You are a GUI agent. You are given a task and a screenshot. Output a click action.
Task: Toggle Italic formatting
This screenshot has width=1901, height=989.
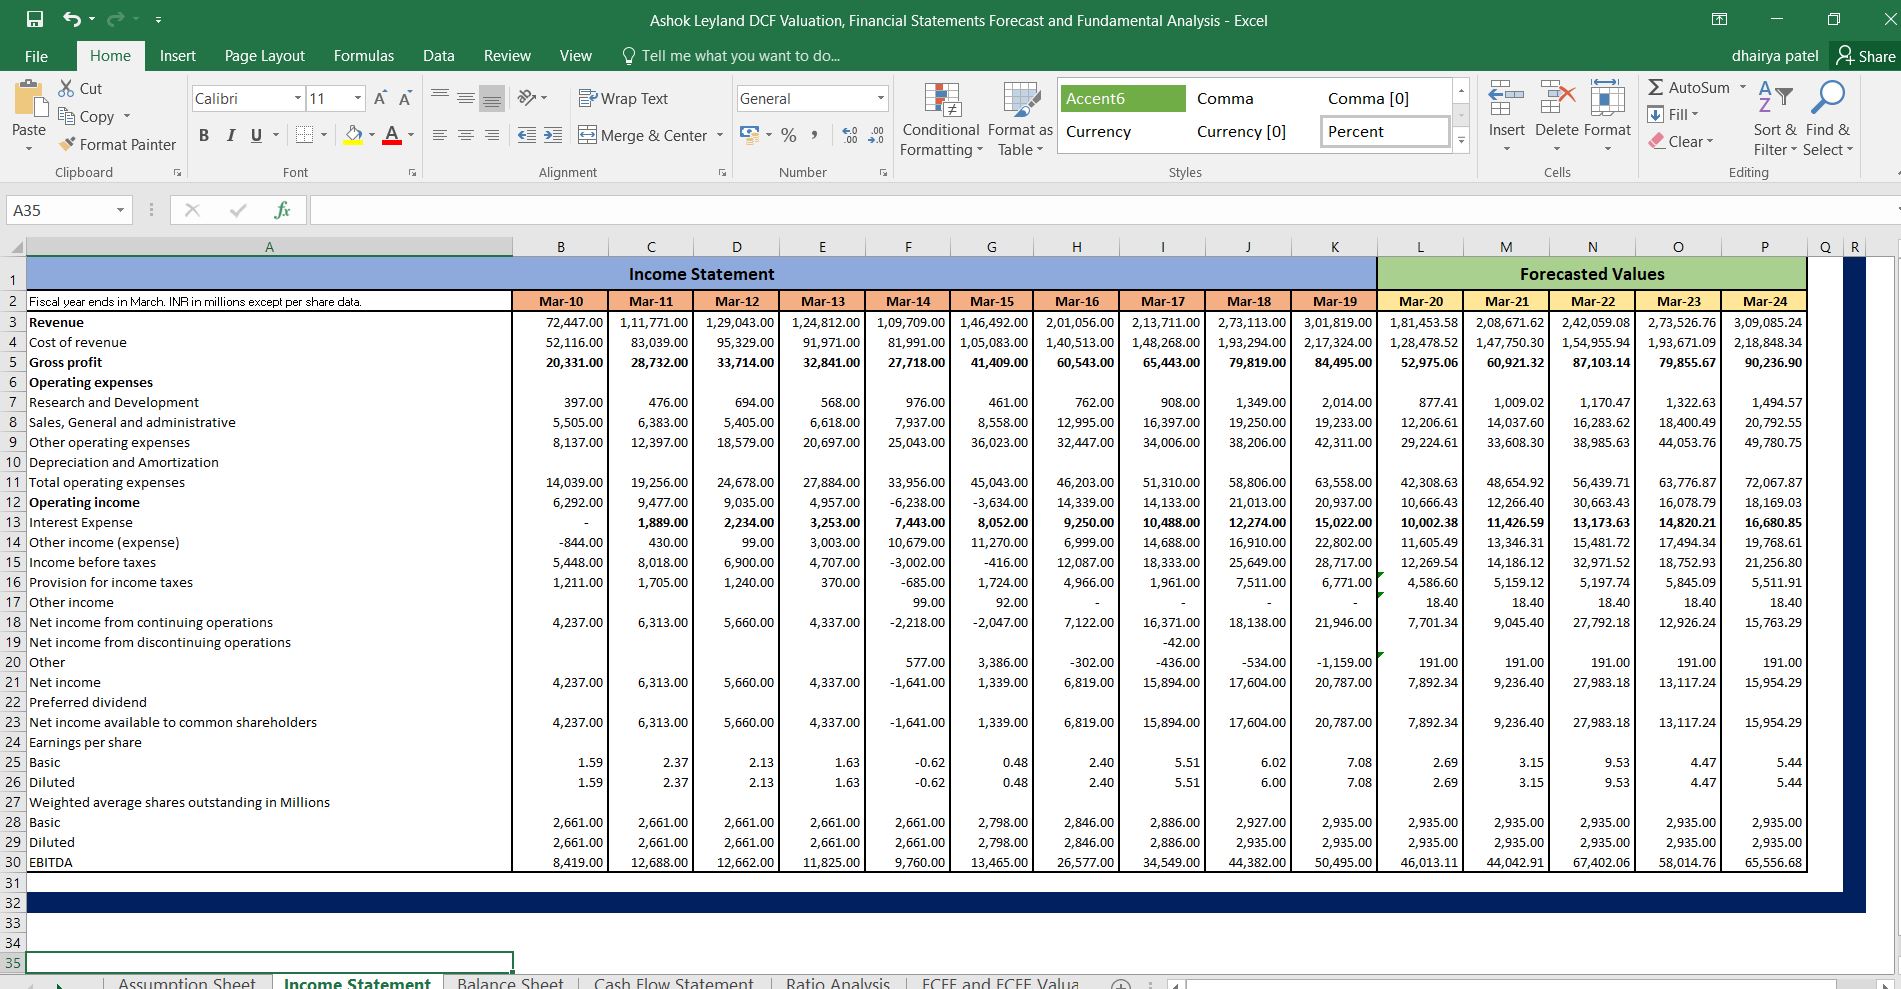(x=230, y=135)
